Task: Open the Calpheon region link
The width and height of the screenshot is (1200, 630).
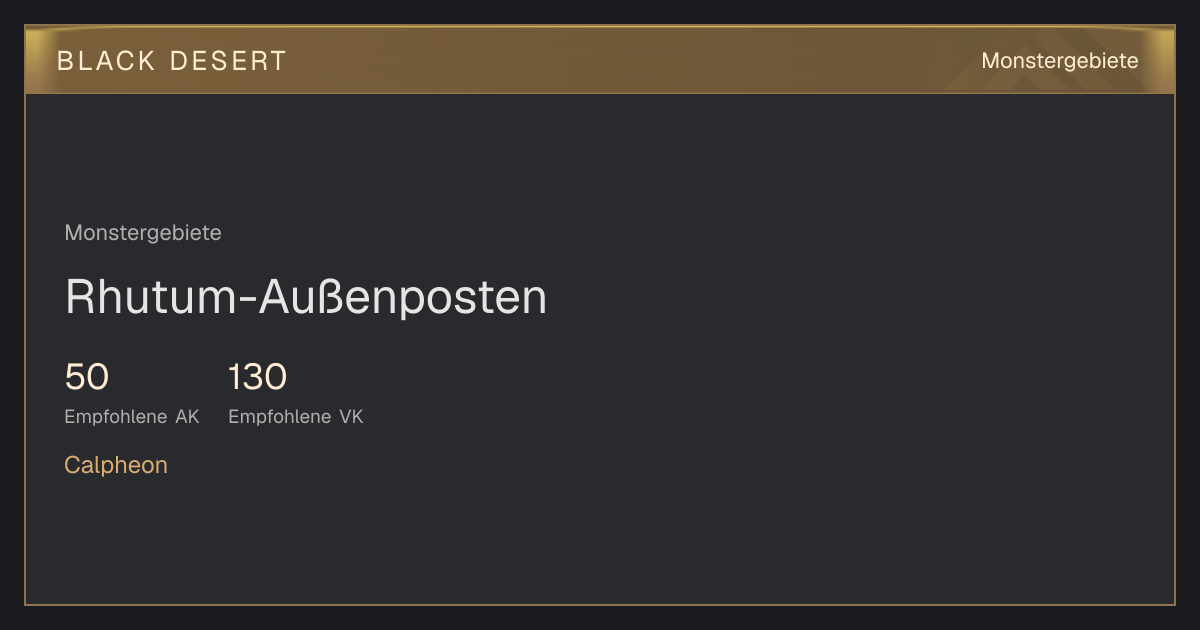Action: 116,465
